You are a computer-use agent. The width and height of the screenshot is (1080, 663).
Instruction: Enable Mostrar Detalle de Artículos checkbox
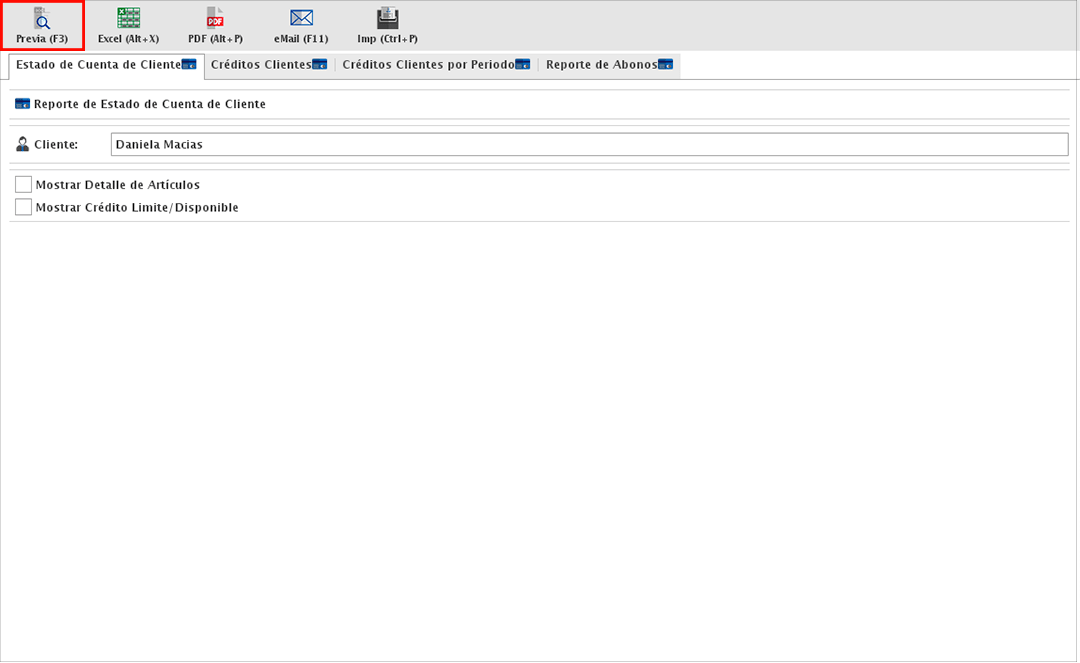coord(24,185)
